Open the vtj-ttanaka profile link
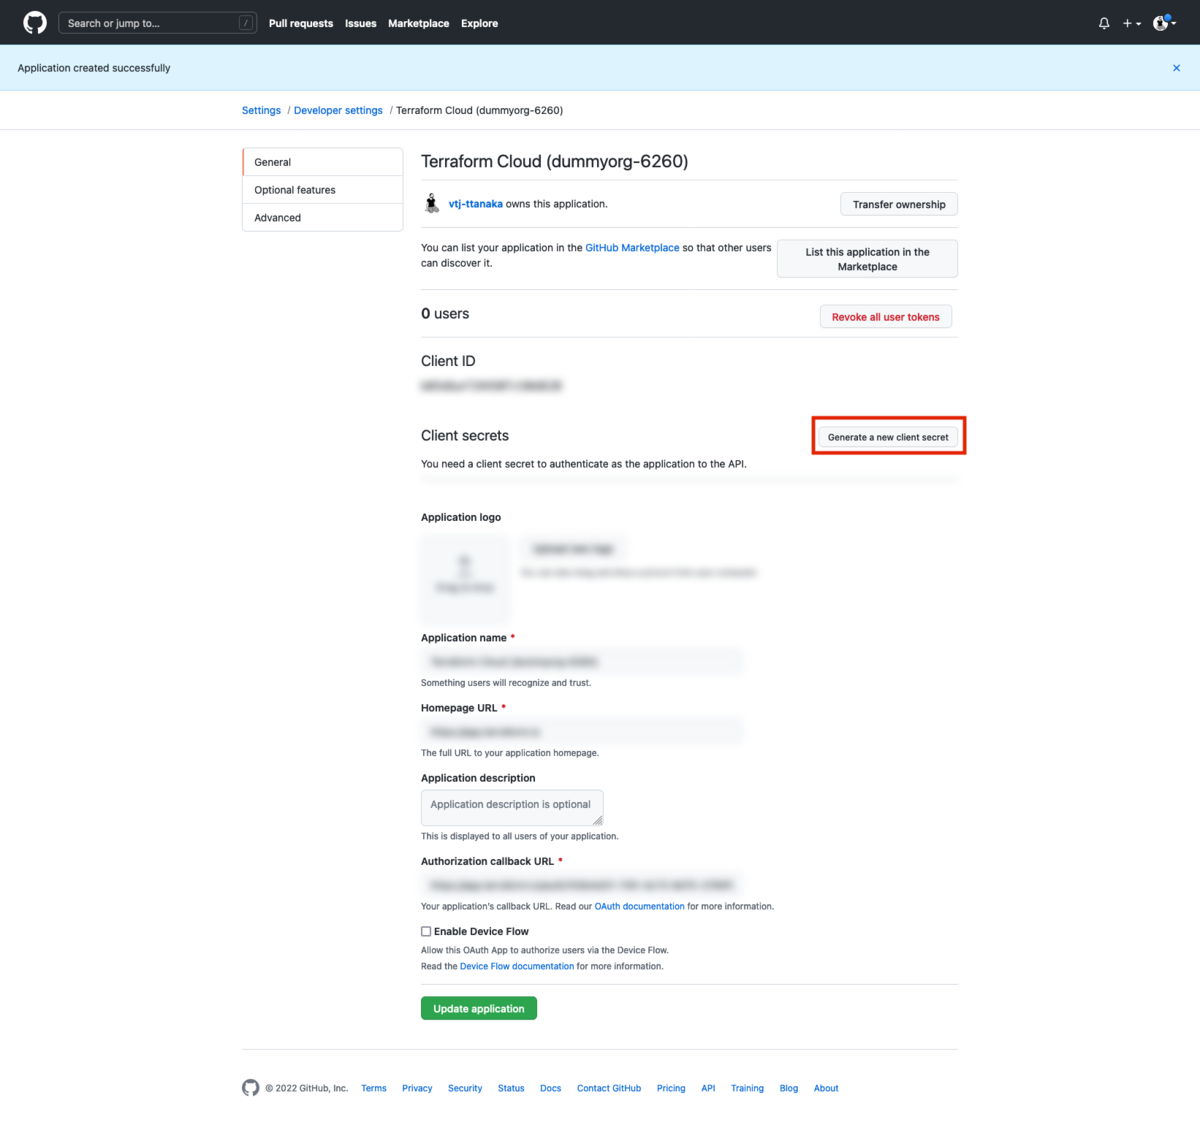This screenshot has width=1200, height=1133. tap(475, 204)
